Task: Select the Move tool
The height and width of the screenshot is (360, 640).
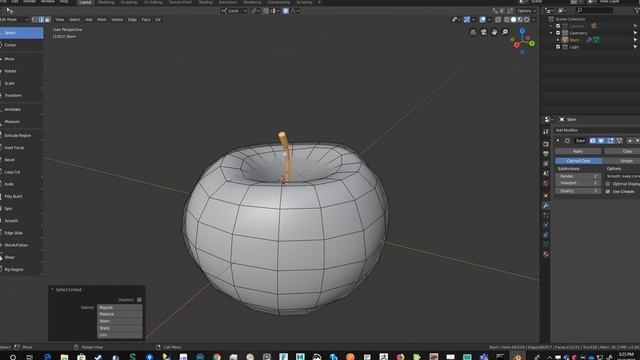Action: (21, 59)
